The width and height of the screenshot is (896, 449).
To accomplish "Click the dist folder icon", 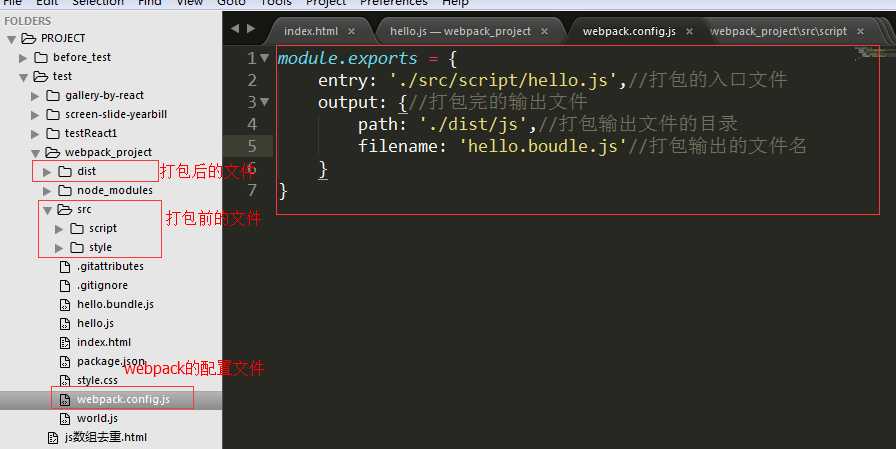I will click(65, 171).
